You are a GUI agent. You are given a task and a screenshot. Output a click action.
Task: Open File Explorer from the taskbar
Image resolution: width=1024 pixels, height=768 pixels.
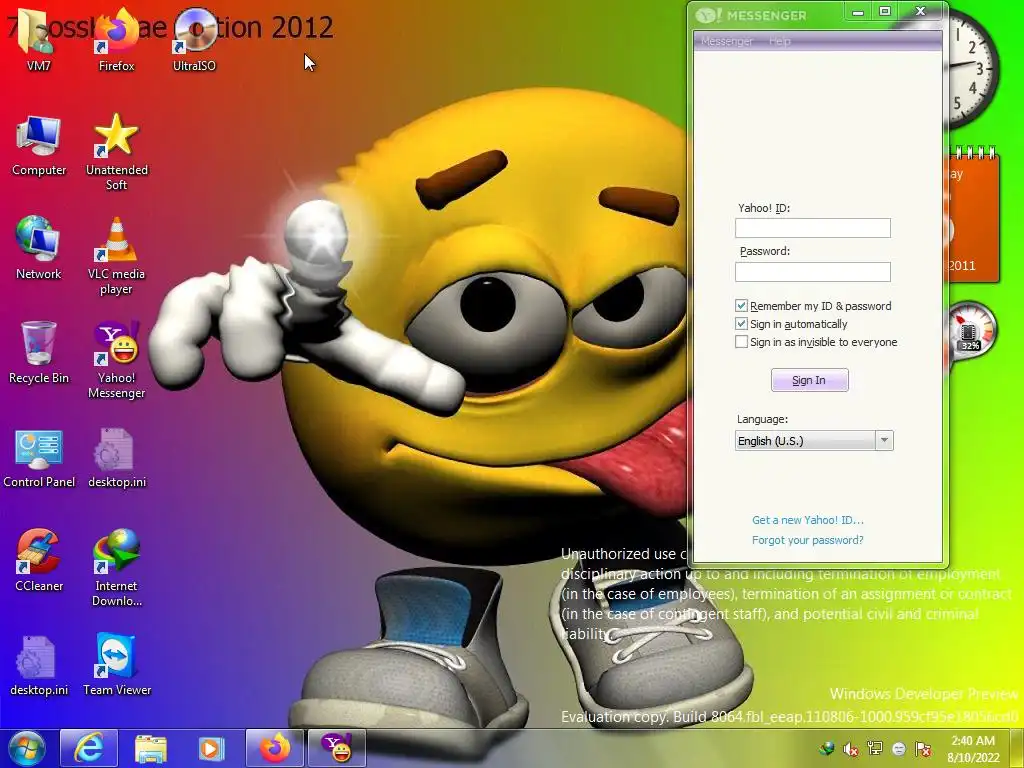151,748
